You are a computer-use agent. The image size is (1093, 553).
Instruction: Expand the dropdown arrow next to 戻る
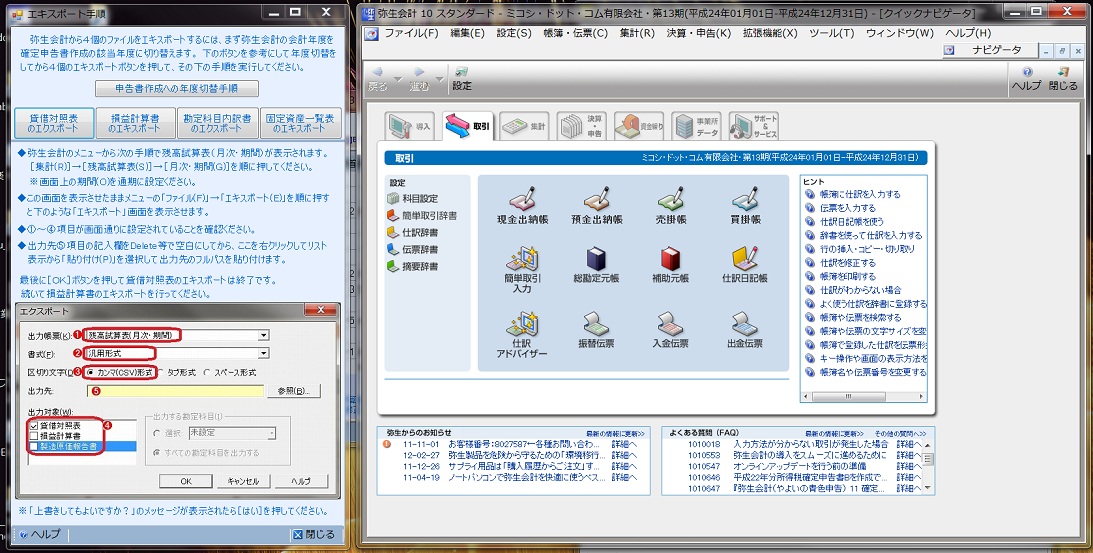(398, 79)
